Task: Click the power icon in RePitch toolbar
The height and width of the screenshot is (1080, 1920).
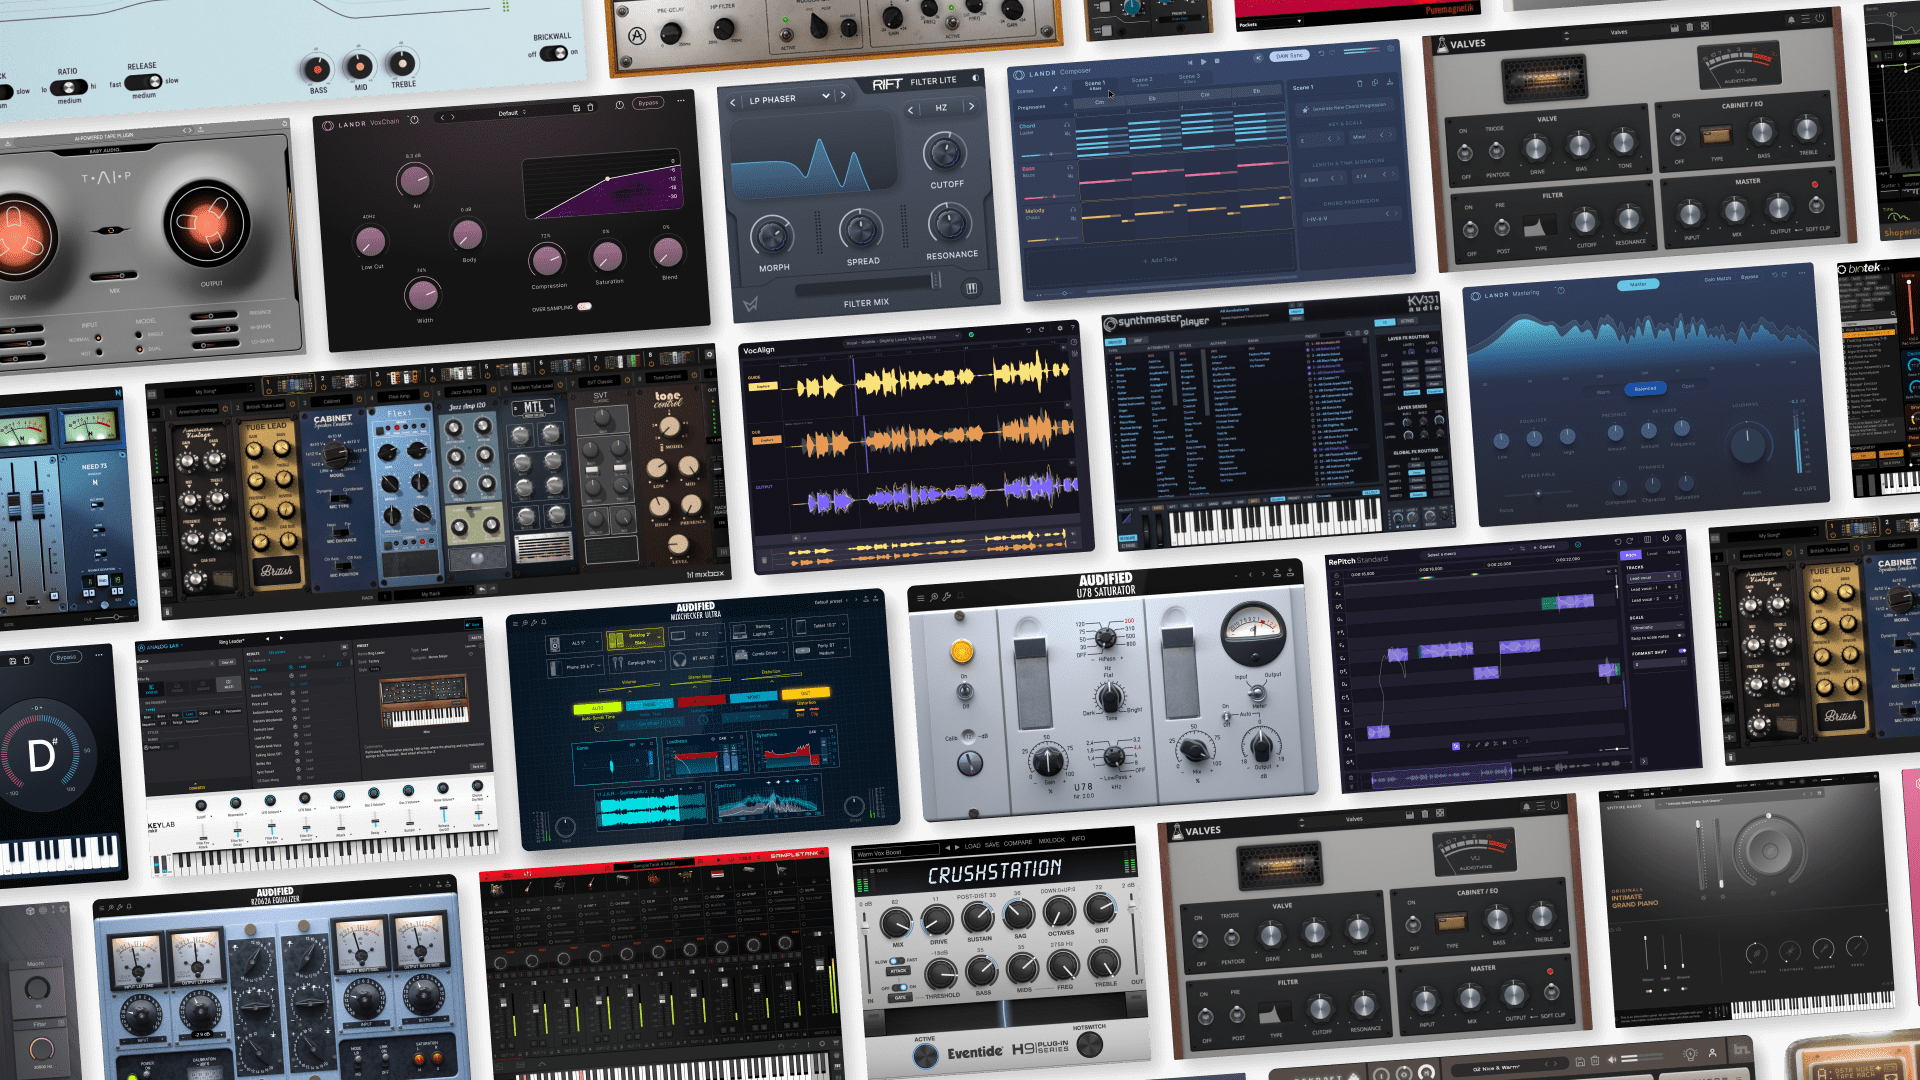Action: pyautogui.click(x=1665, y=539)
